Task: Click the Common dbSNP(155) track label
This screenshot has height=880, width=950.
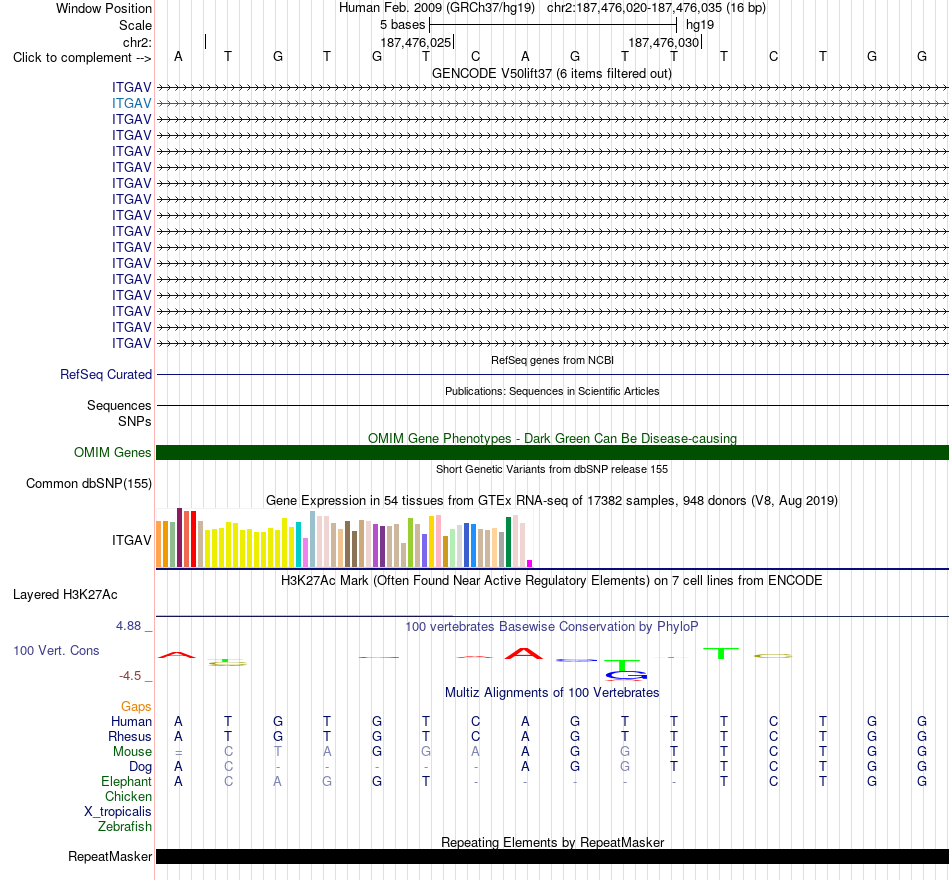Action: 89,484
